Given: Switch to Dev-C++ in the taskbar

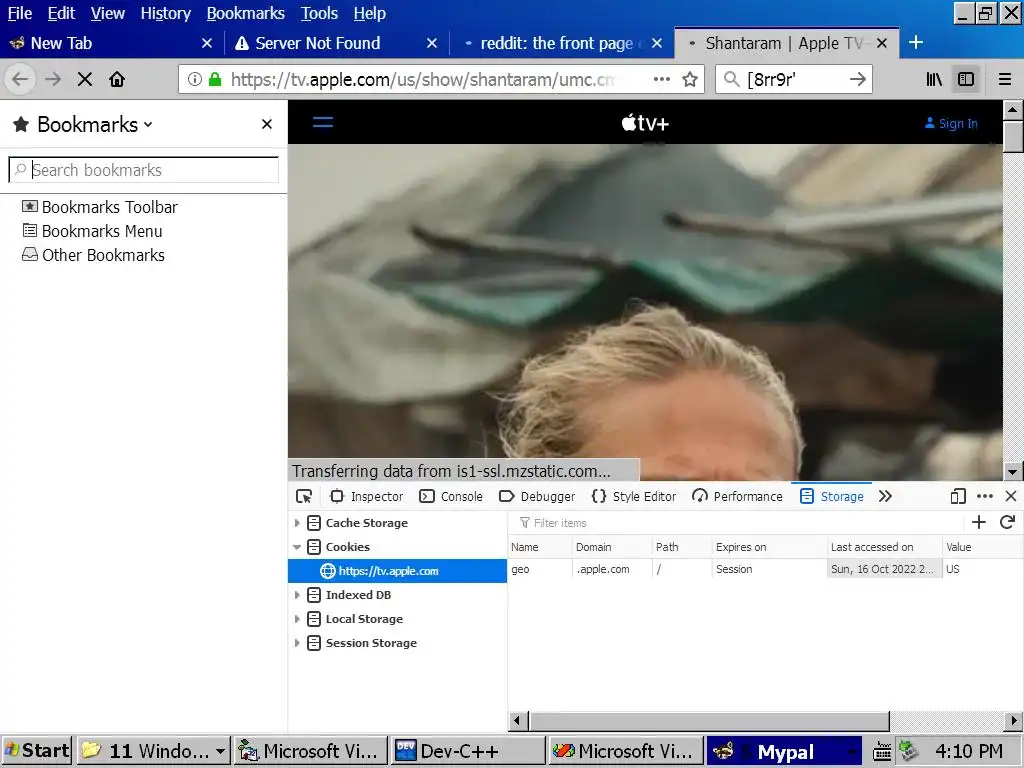Looking at the screenshot, I should (468, 751).
